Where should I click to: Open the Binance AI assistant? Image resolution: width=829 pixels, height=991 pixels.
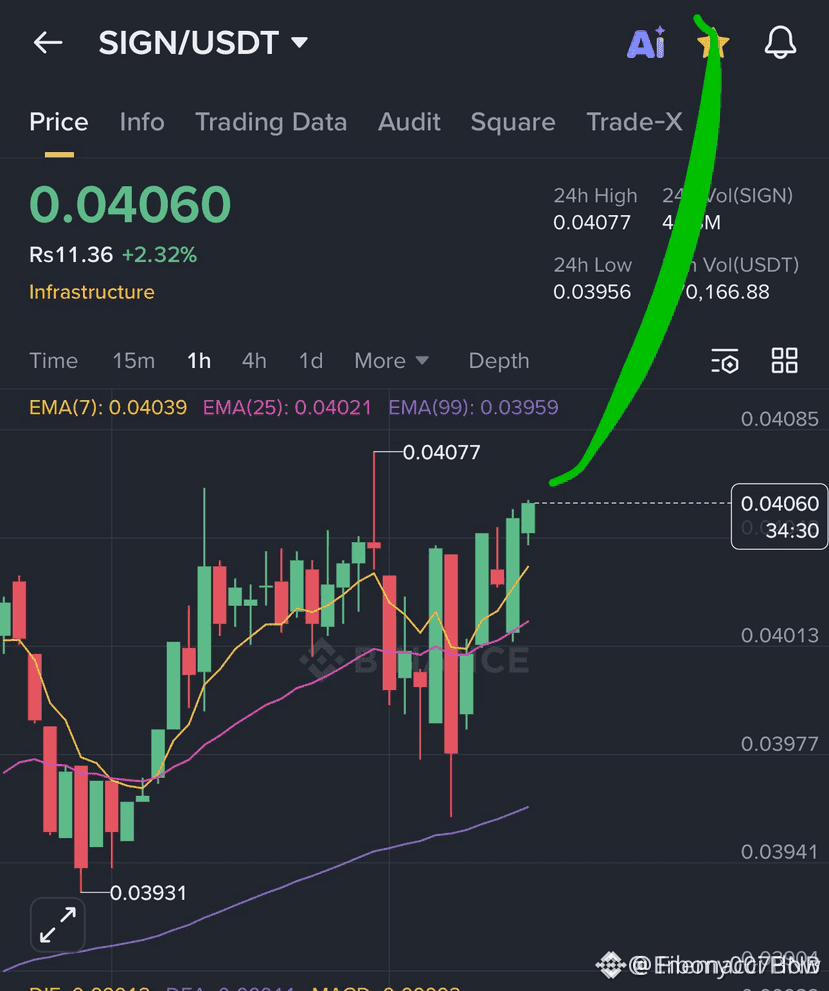(645, 42)
